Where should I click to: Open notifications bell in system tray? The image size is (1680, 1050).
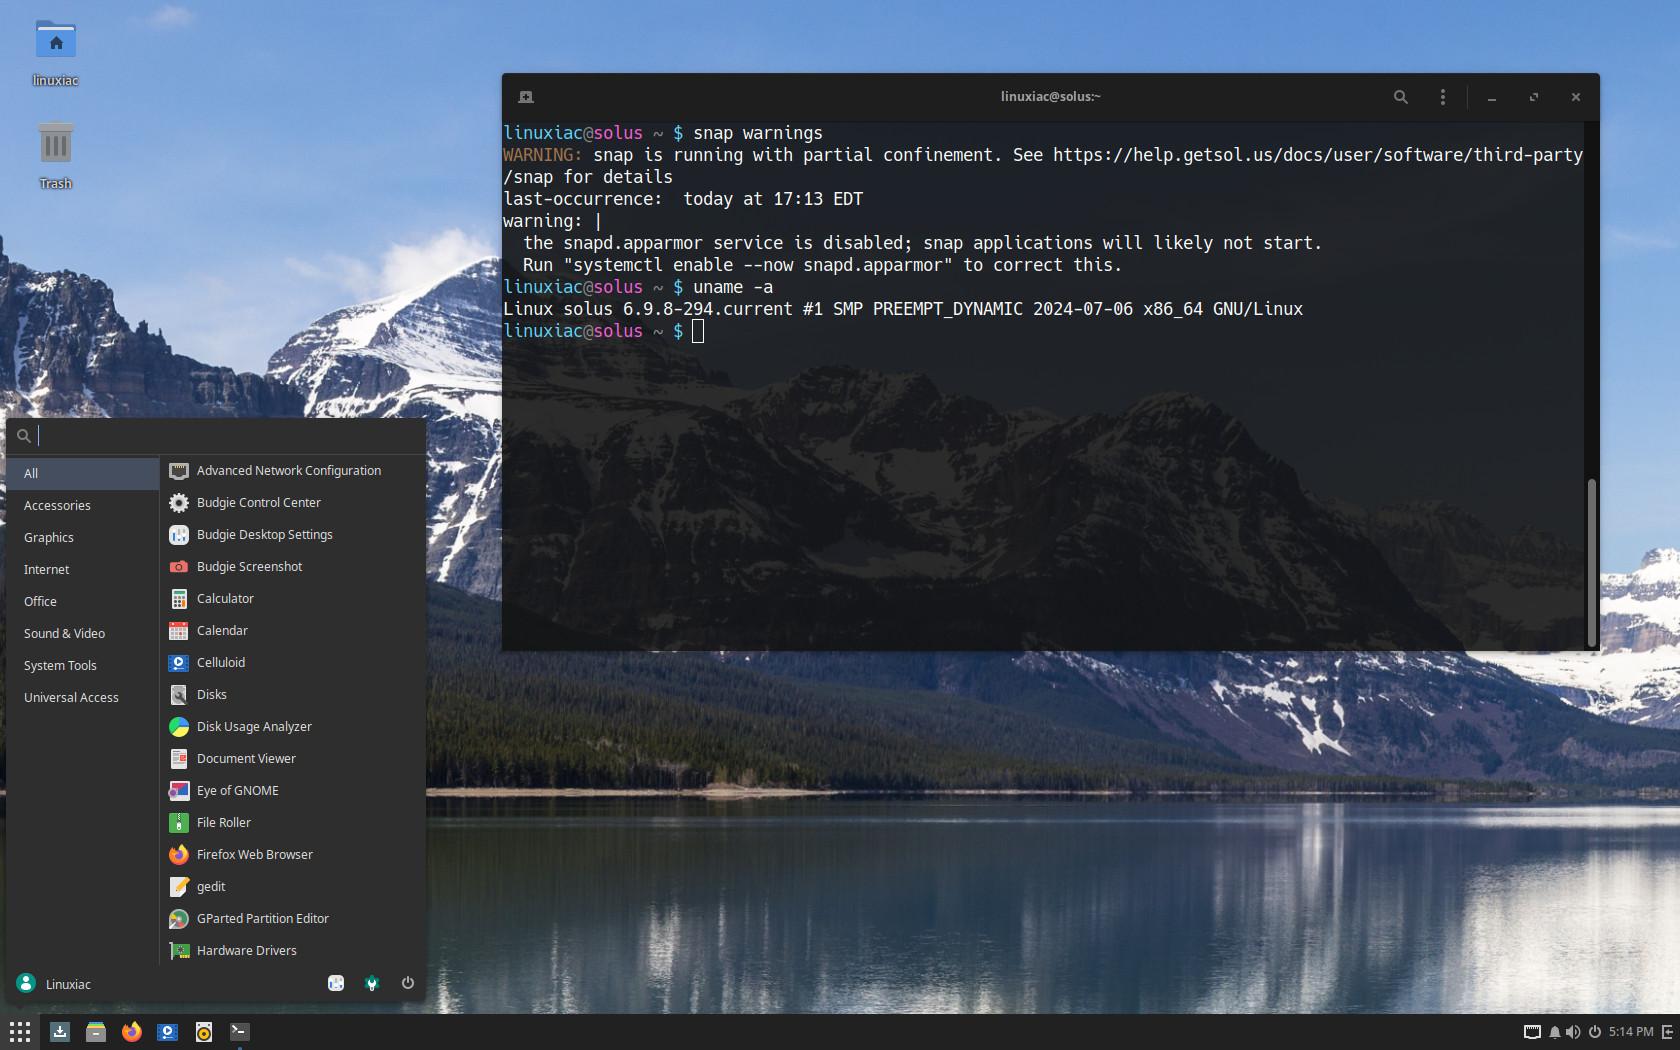[x=1555, y=1032]
